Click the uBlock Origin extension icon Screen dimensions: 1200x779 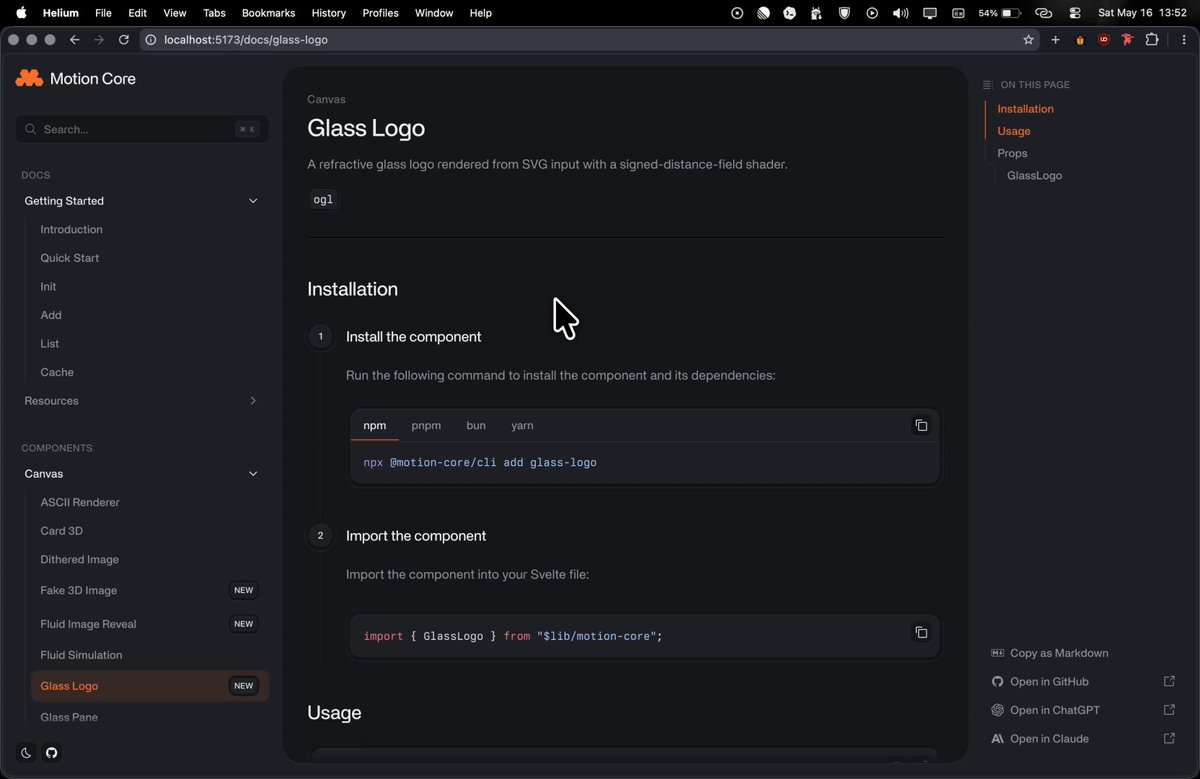(1104, 40)
